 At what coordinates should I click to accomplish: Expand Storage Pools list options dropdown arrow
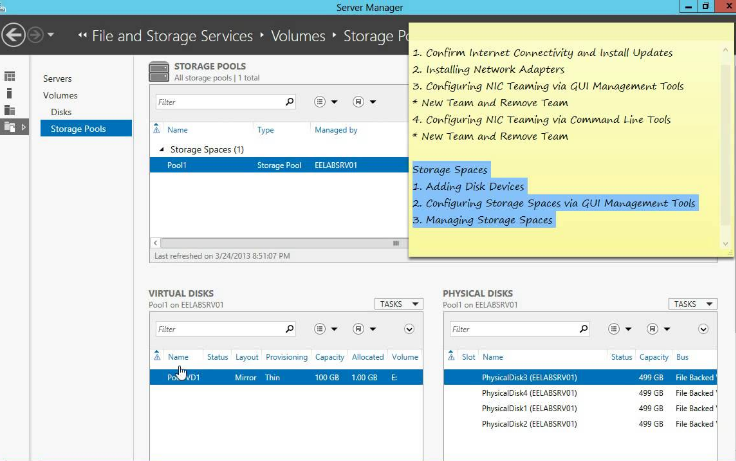(334, 102)
